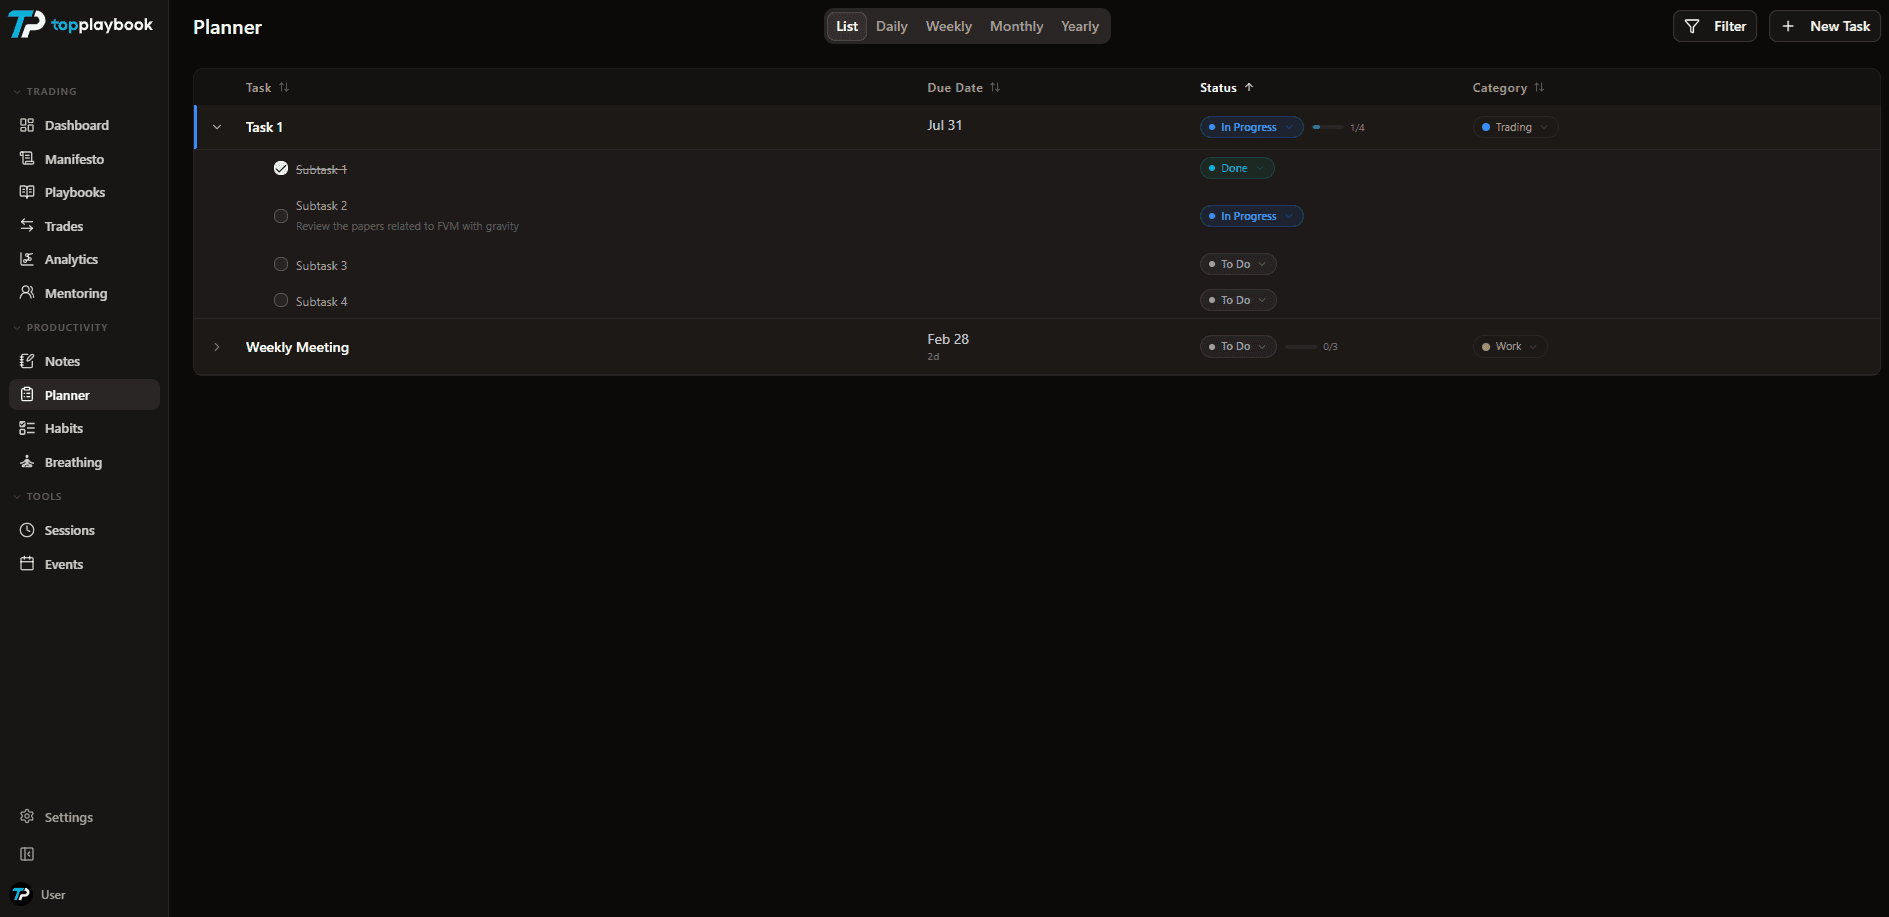Switch to the Monthly planner view
The height and width of the screenshot is (917, 1889).
tap(1016, 26)
